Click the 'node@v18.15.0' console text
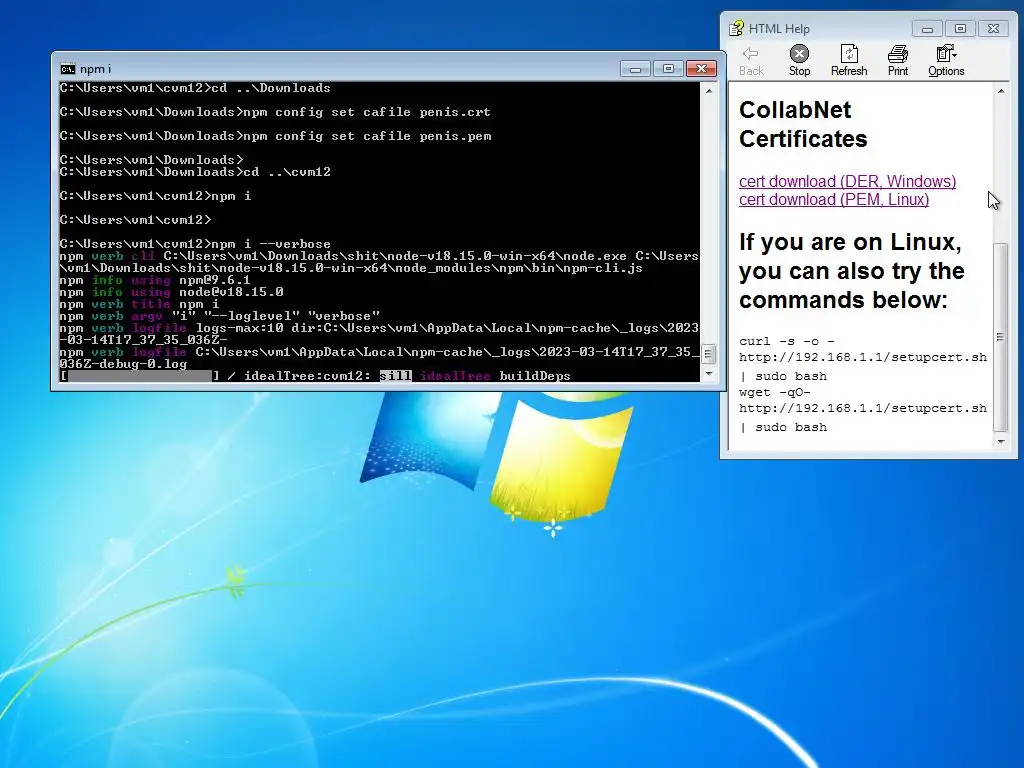 point(231,292)
